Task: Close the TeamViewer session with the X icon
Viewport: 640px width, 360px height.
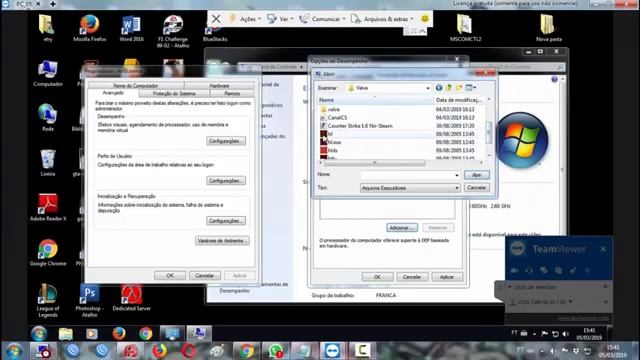Action: (216, 19)
